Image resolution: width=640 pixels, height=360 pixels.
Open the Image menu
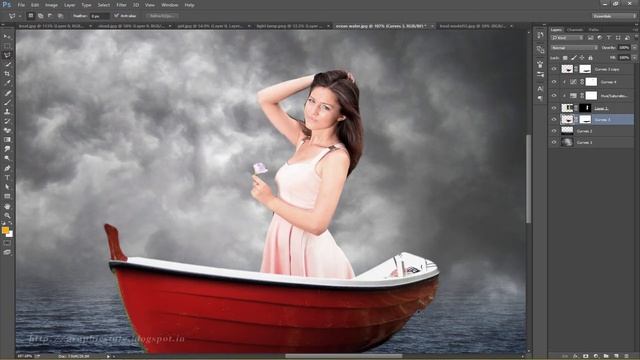coord(51,5)
